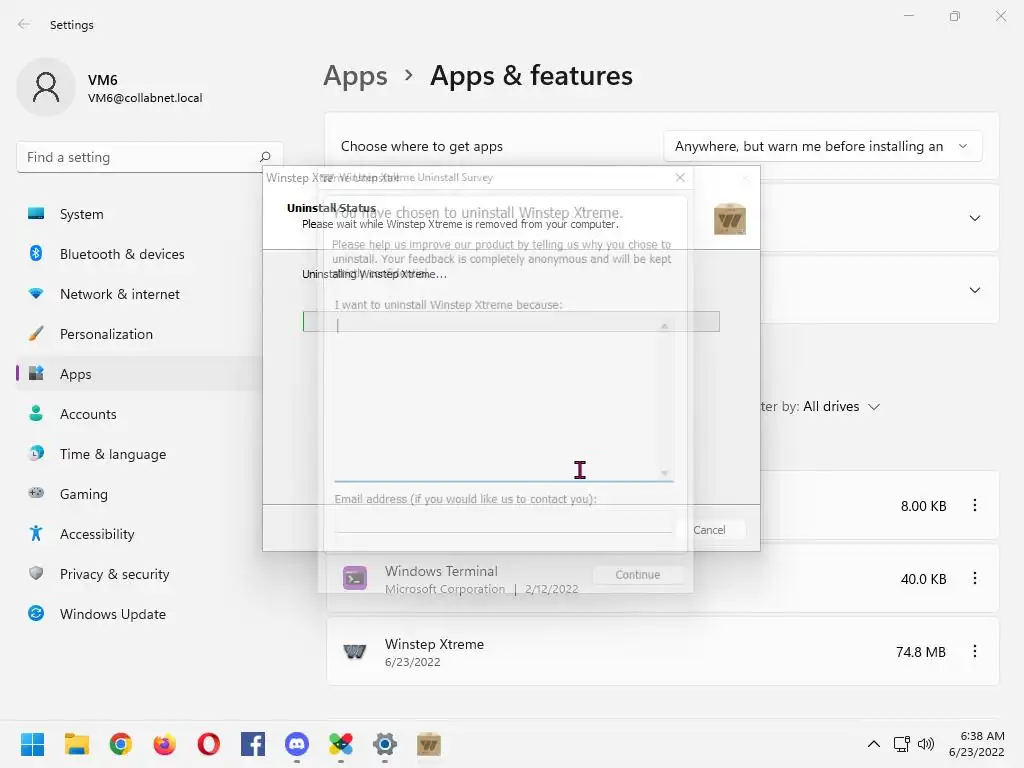Click the uninstall reason text area
1024x768 pixels.
click(x=504, y=398)
